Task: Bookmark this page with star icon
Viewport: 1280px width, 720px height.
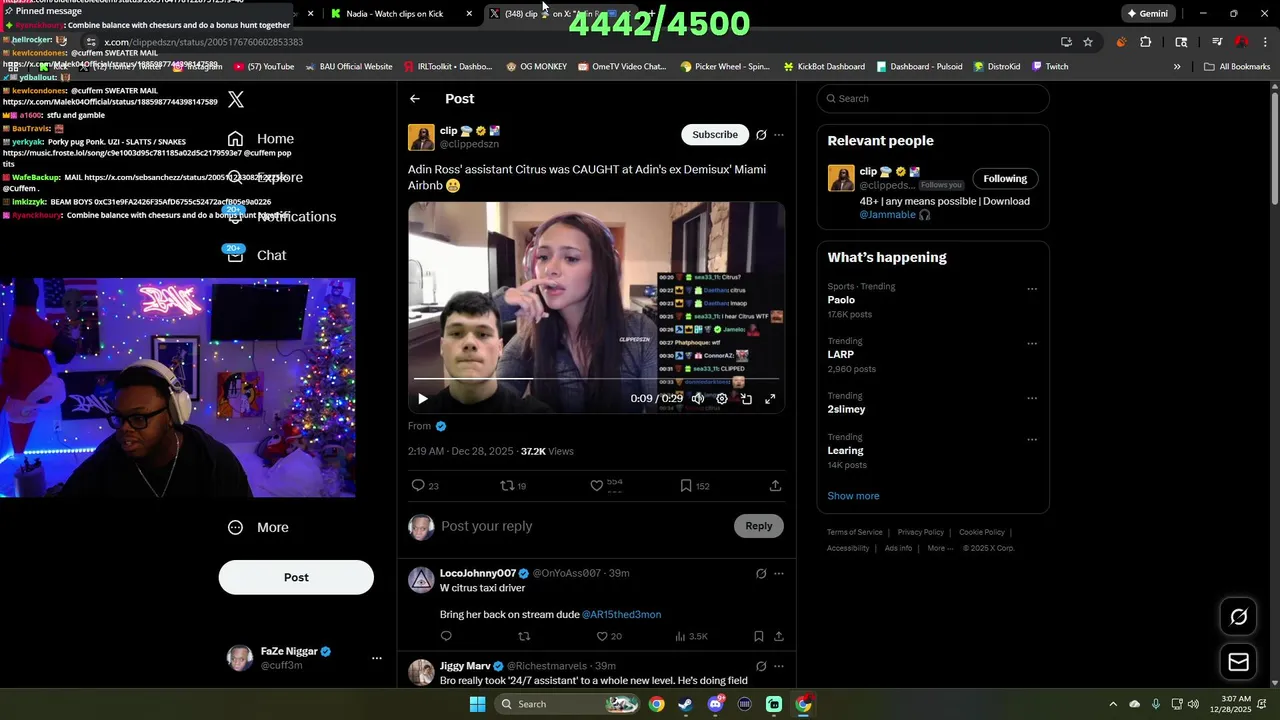Action: coord(1088,42)
